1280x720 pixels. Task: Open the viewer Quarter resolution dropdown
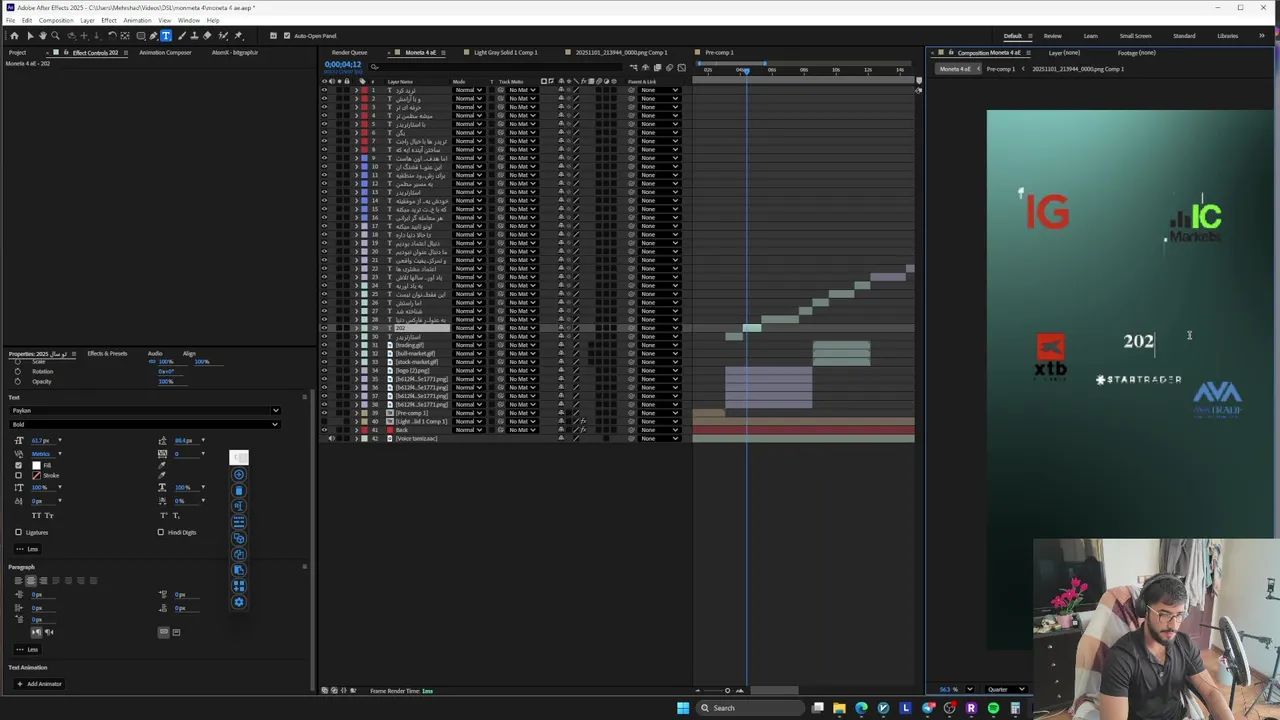coord(1006,689)
